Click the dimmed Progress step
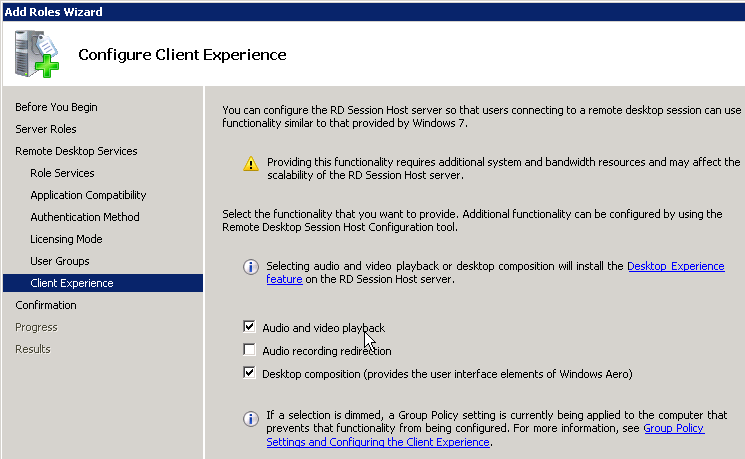The image size is (745, 459). tap(36, 327)
